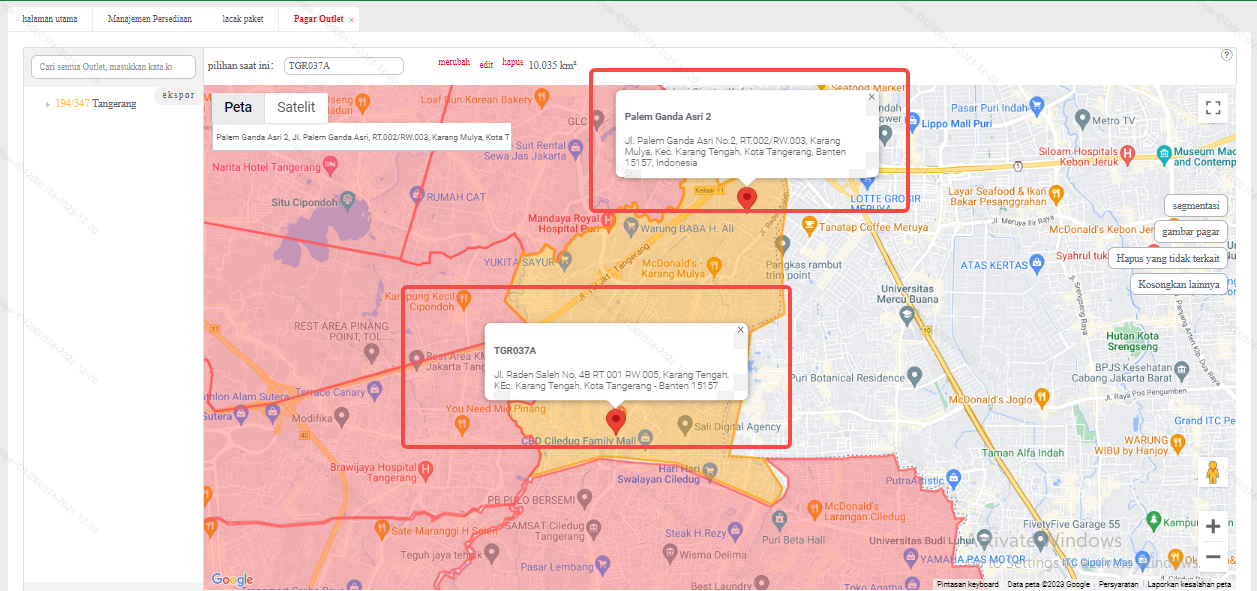1257x591 pixels.
Task: Switch map to Peta view
Action: click(238, 108)
